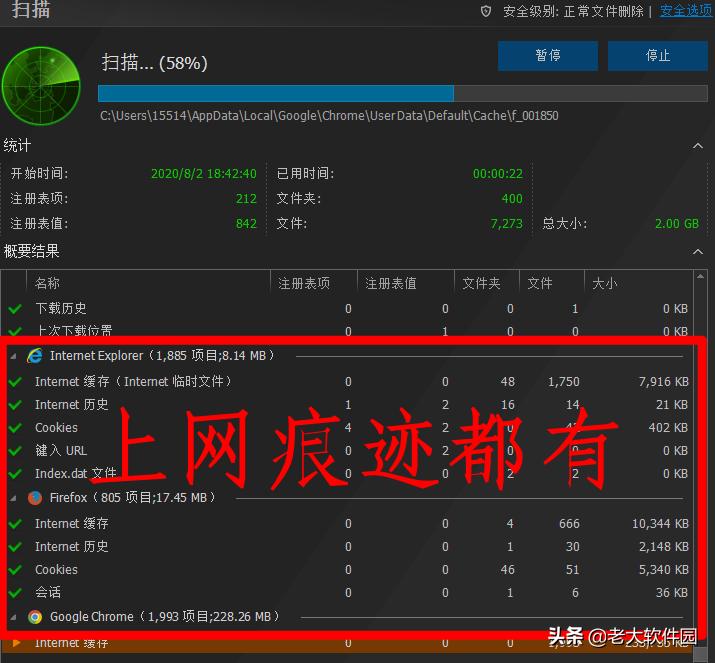This screenshot has width=715, height=663.
Task: Sort by the 大小 column header
Action: tap(605, 283)
